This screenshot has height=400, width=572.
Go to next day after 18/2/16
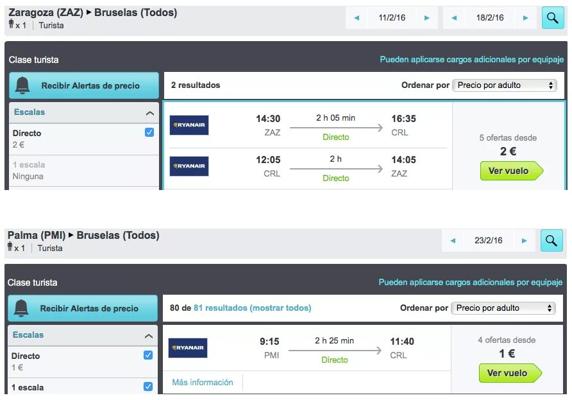pyautogui.click(x=525, y=18)
